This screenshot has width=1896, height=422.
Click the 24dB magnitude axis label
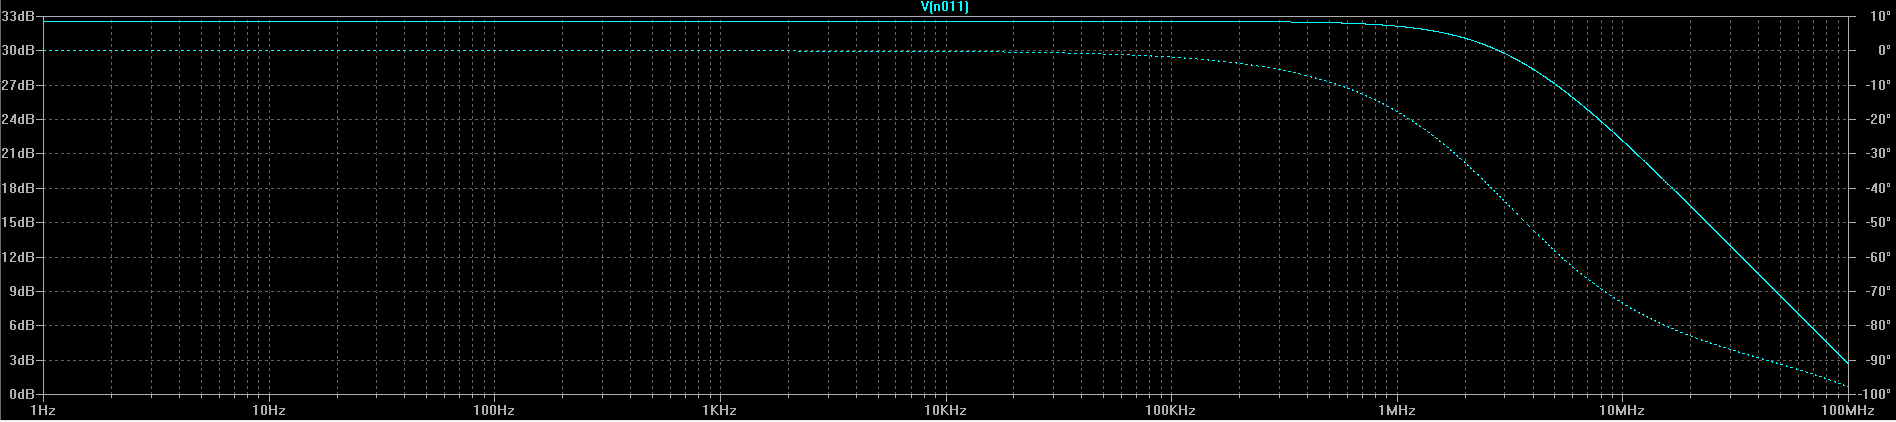18,120
